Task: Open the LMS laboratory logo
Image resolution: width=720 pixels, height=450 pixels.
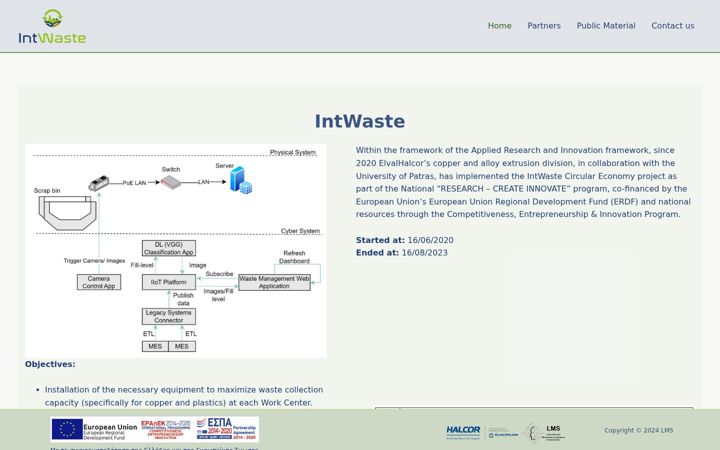Action: (546, 433)
